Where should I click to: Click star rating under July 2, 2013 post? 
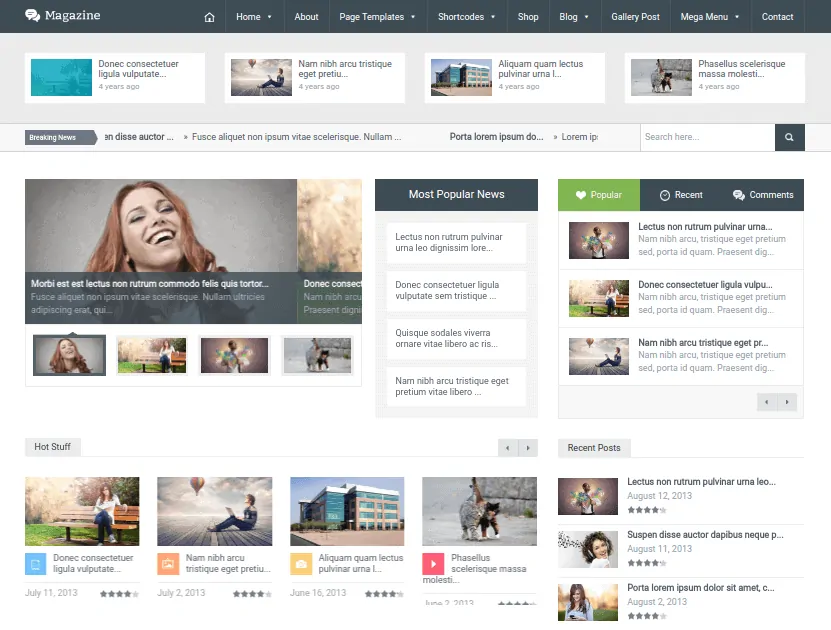(252, 594)
